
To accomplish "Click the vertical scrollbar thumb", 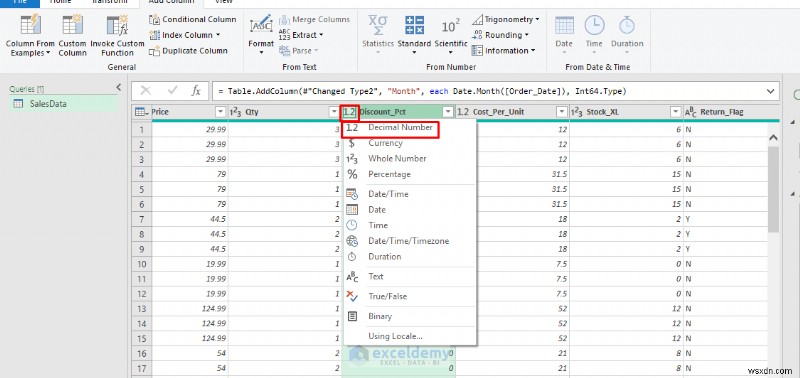I will 773,188.
